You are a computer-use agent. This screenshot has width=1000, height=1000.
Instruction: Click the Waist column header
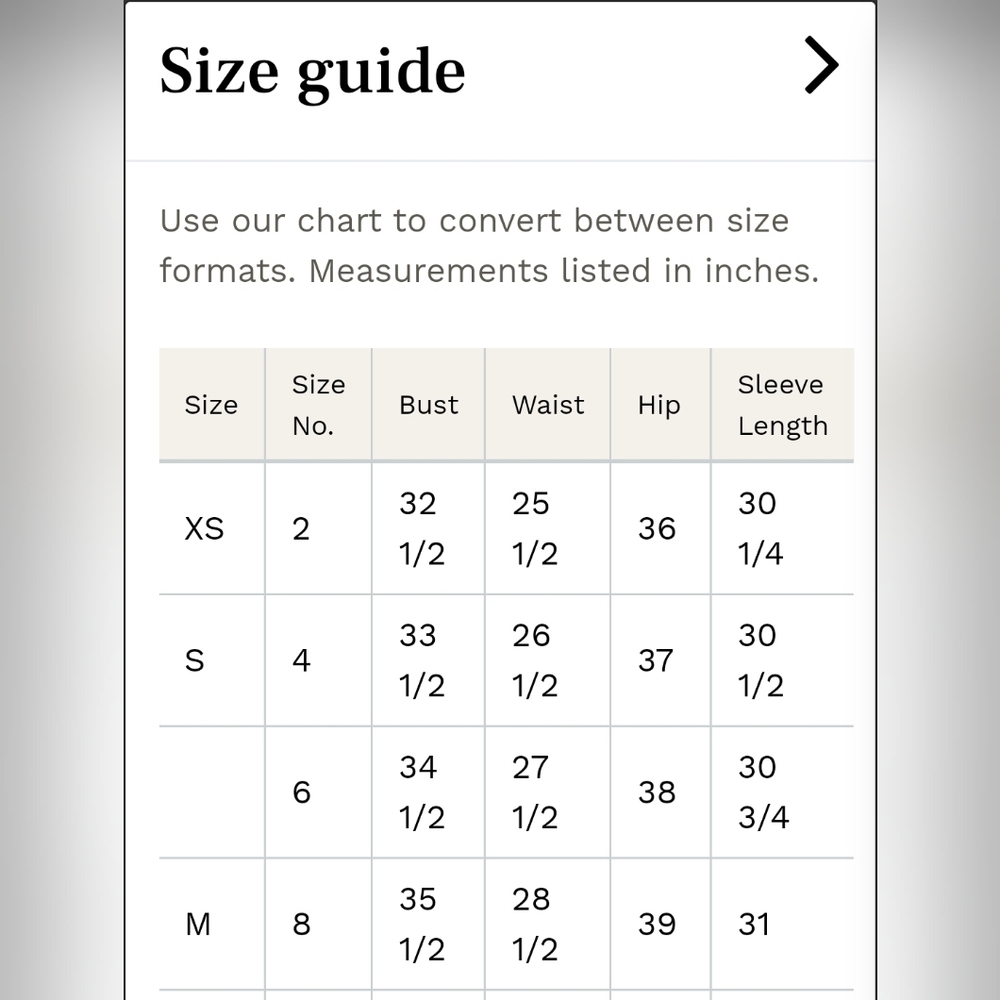(x=548, y=404)
